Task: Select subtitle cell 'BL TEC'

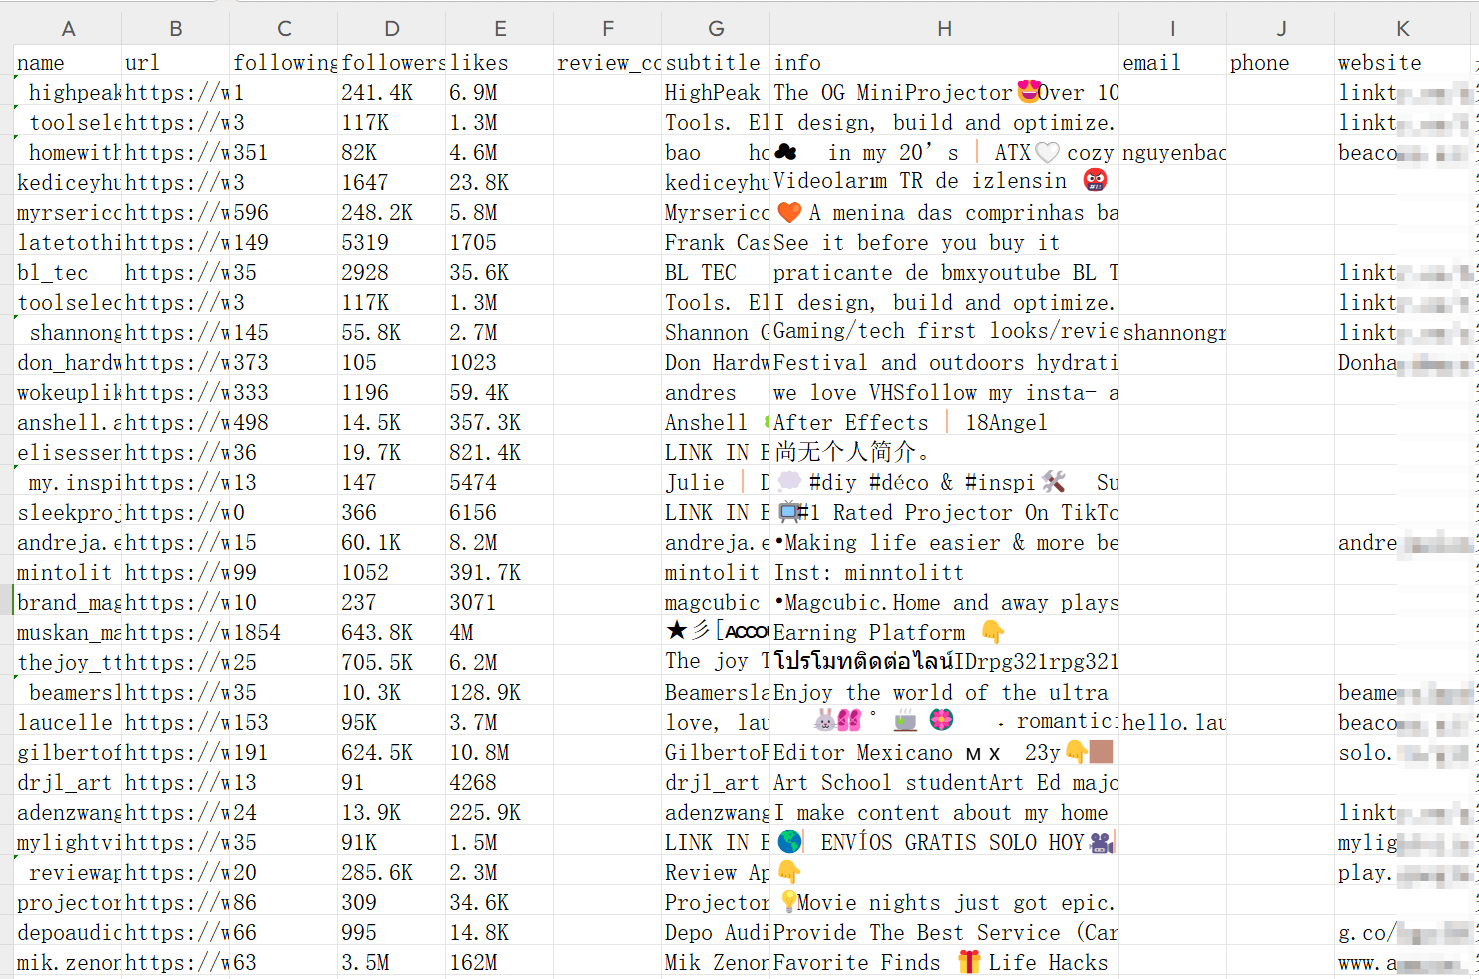Action: [x=716, y=272]
